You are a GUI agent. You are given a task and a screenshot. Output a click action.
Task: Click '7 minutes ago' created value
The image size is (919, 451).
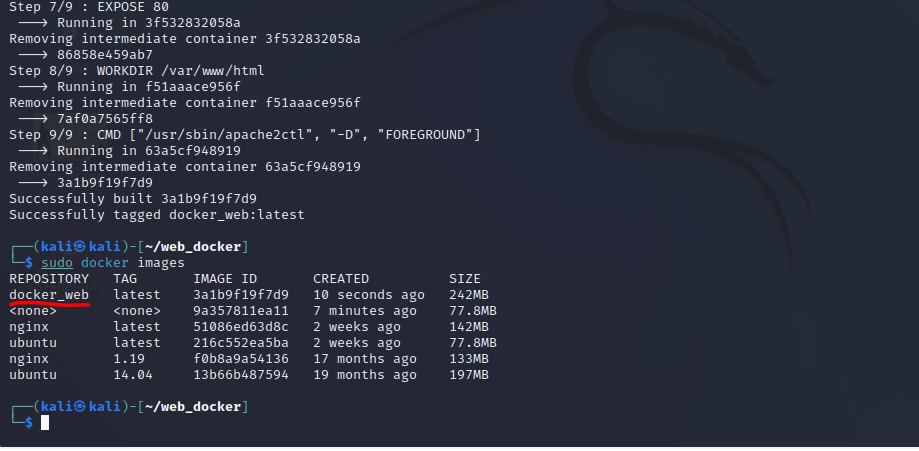pyautogui.click(x=365, y=310)
